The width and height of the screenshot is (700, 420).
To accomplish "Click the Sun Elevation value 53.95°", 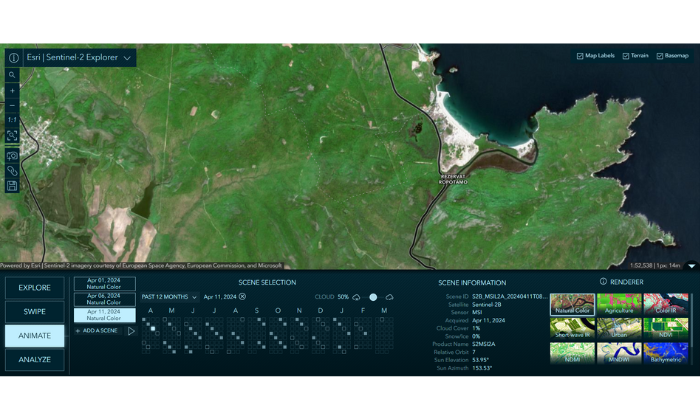I will [x=482, y=360].
